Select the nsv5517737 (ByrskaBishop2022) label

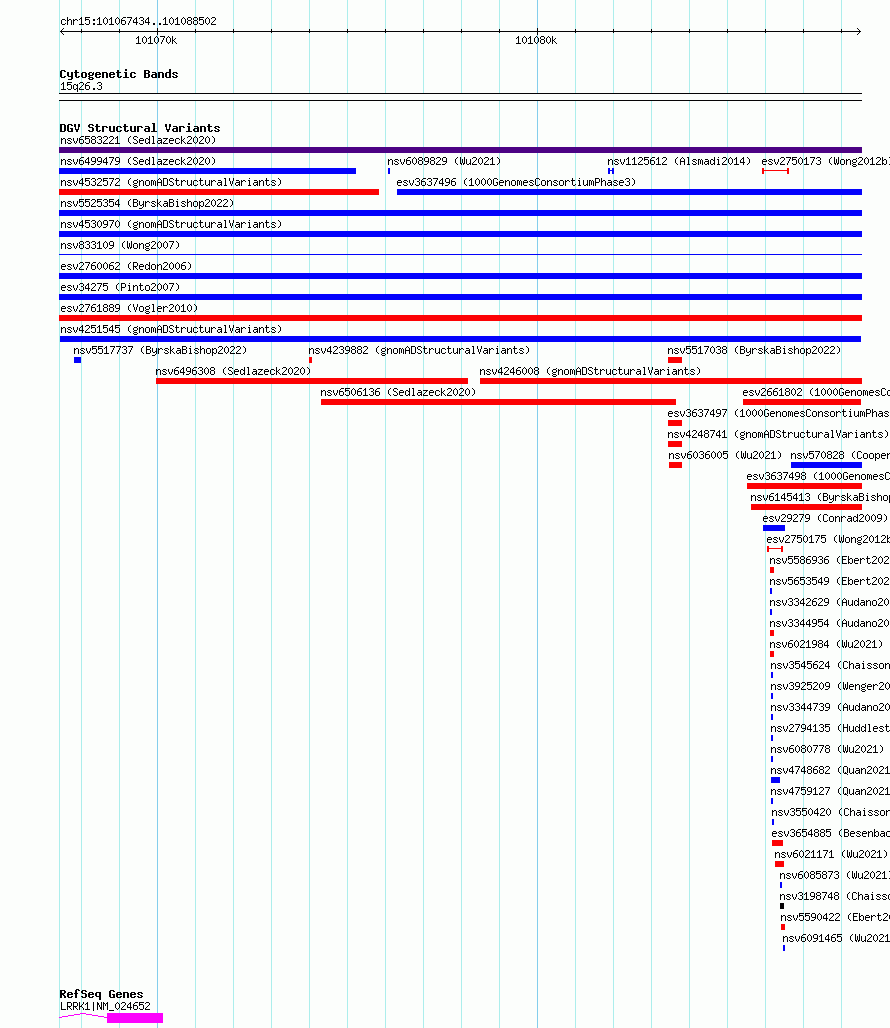(x=161, y=350)
